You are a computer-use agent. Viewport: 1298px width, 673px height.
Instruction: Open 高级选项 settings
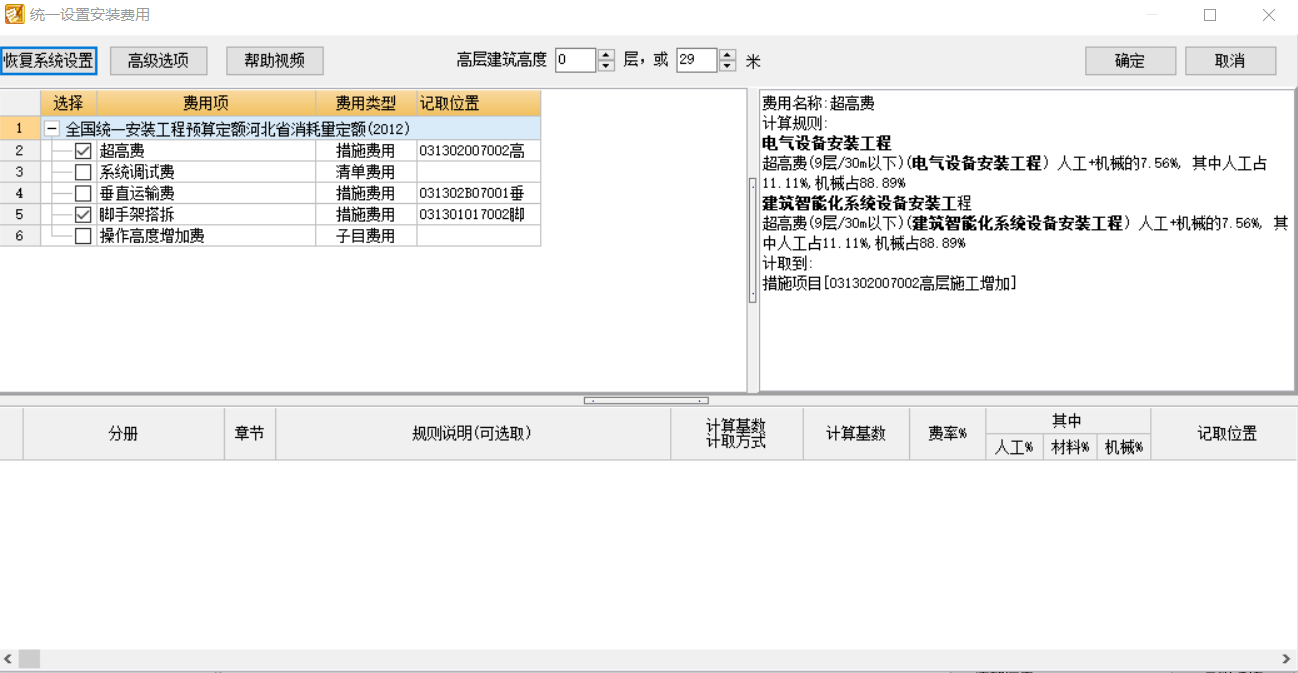[158, 61]
